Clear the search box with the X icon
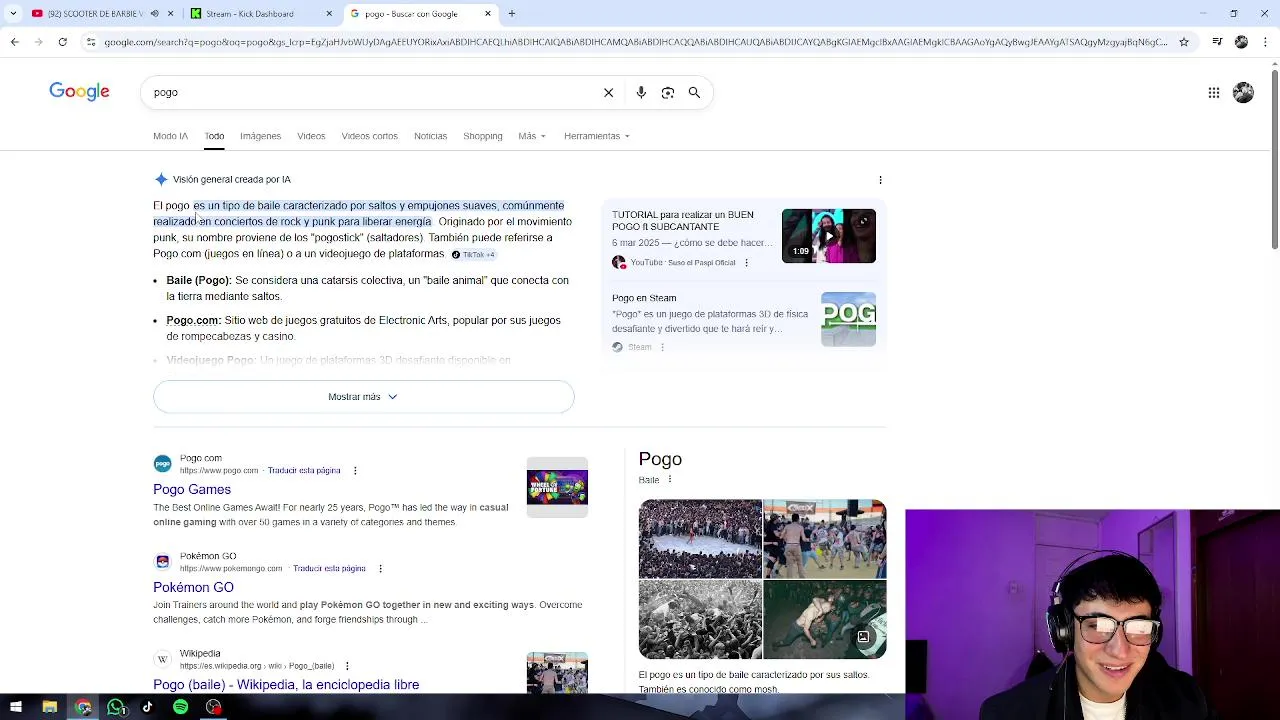The height and width of the screenshot is (720, 1280). (x=608, y=93)
